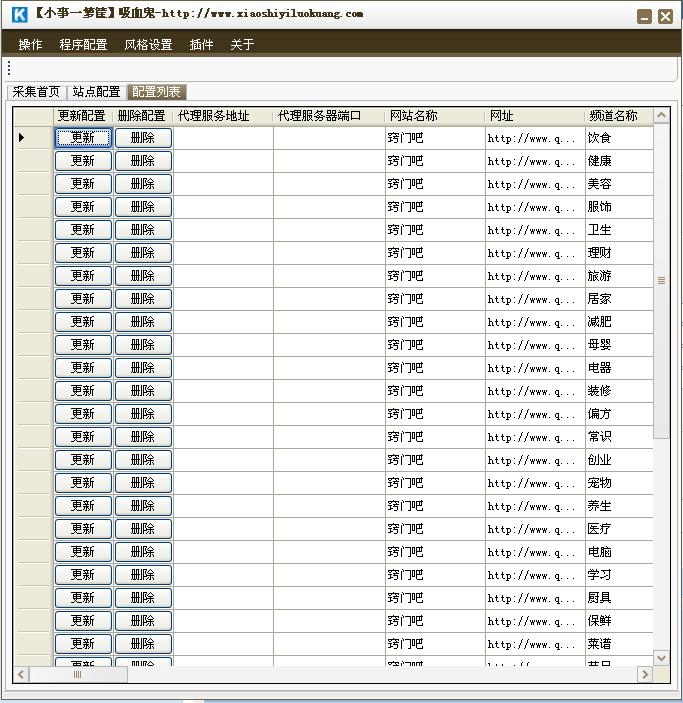
Task: Click the 删除配置 column header
Action: point(143,116)
